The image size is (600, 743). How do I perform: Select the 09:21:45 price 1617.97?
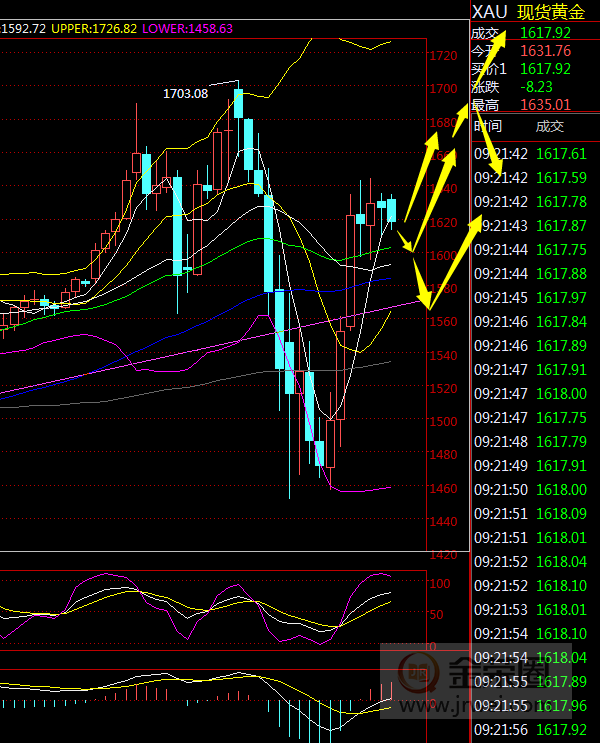point(561,298)
